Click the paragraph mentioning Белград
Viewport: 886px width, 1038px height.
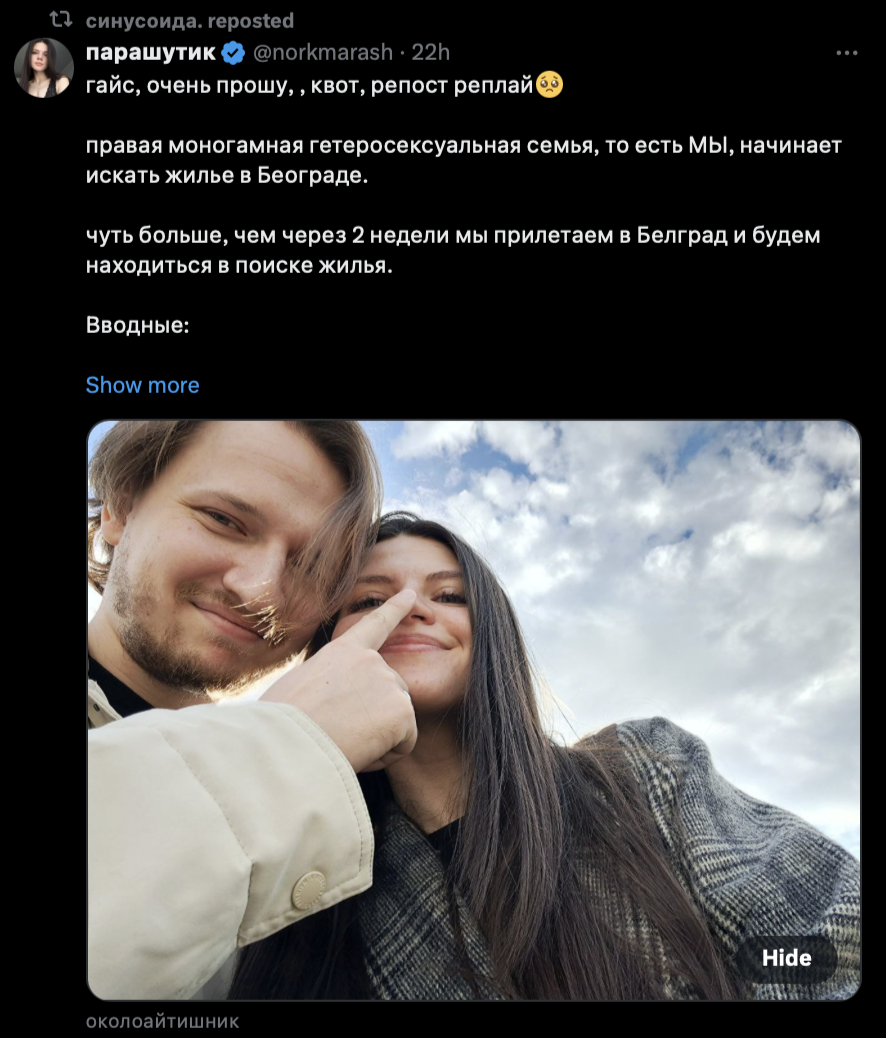(453, 250)
